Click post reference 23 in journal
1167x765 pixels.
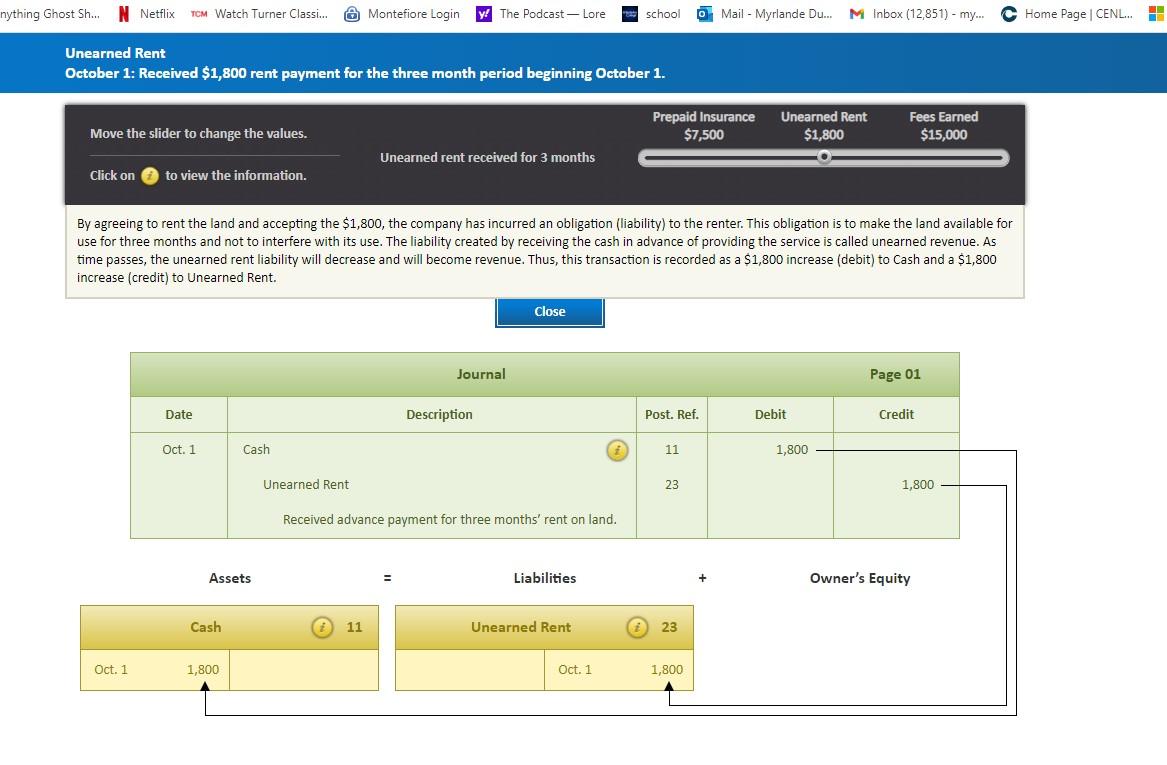coord(671,484)
